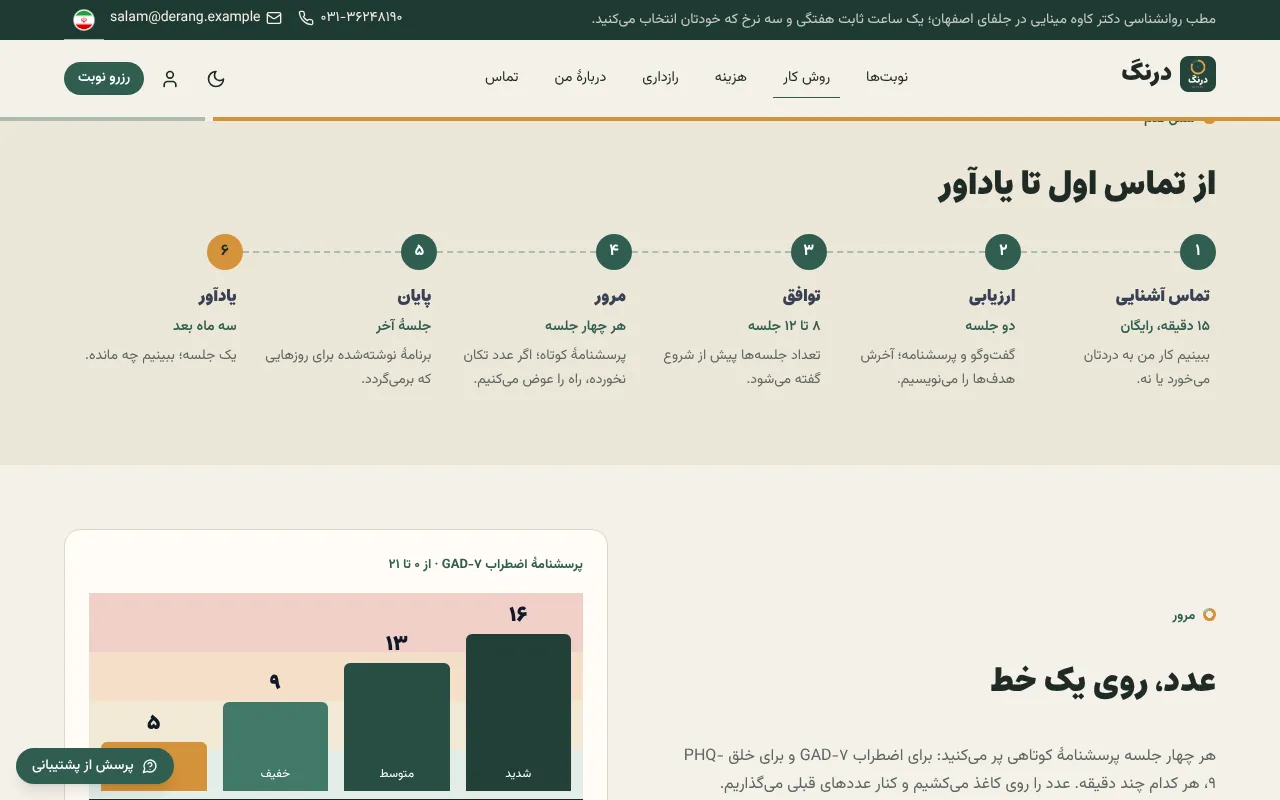Image resolution: width=1280 pixels, height=800 pixels.
Task: Open the Iran flag language selector
Action: pyautogui.click(x=84, y=19)
